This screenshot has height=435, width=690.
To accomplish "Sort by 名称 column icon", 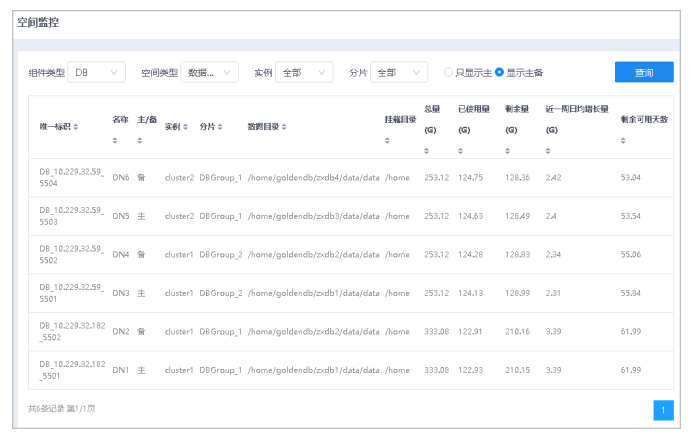I will pos(115,140).
